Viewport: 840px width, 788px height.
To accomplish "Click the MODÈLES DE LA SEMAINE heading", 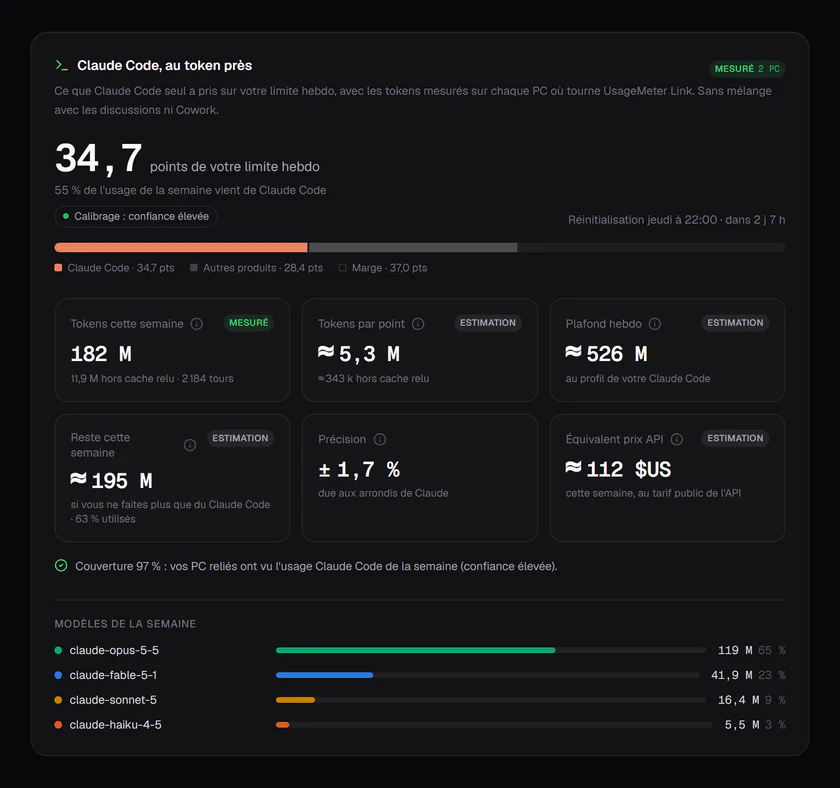I will point(125,624).
